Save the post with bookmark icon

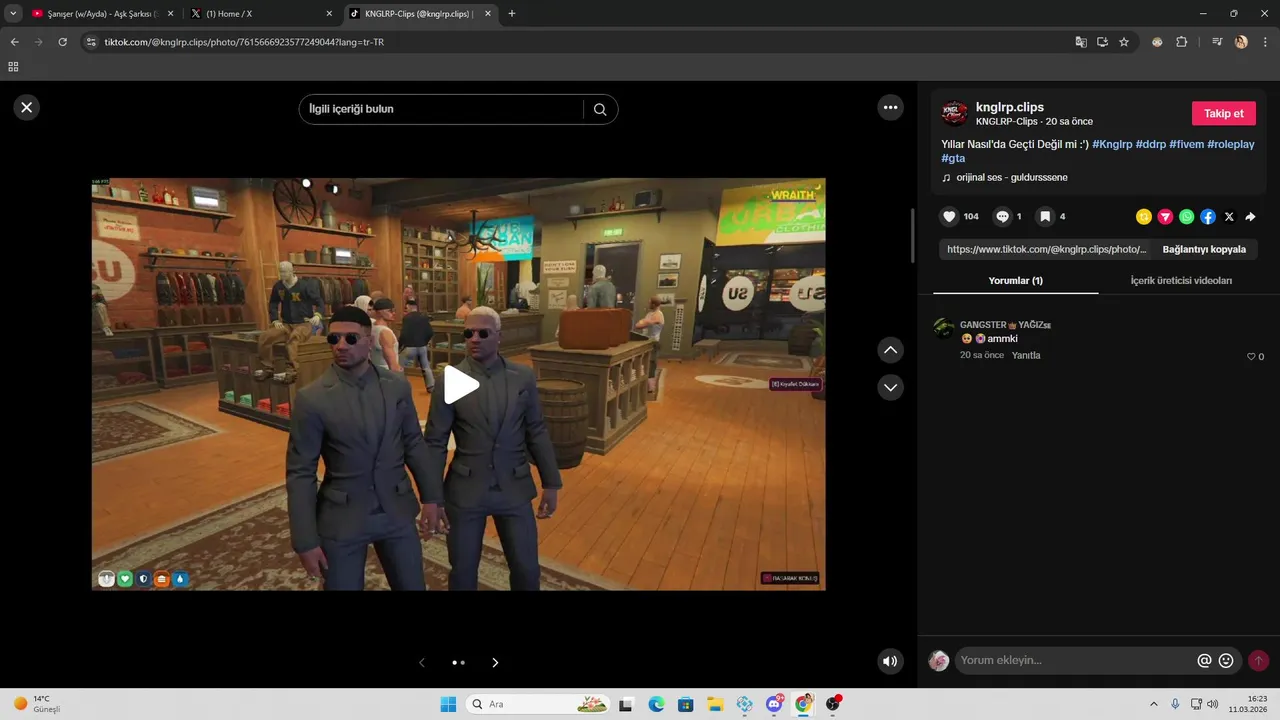click(1044, 216)
